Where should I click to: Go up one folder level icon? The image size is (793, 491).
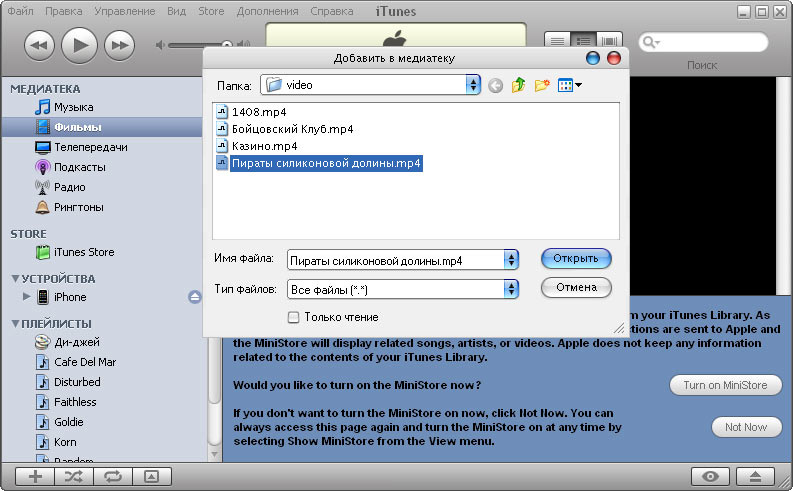pos(519,85)
